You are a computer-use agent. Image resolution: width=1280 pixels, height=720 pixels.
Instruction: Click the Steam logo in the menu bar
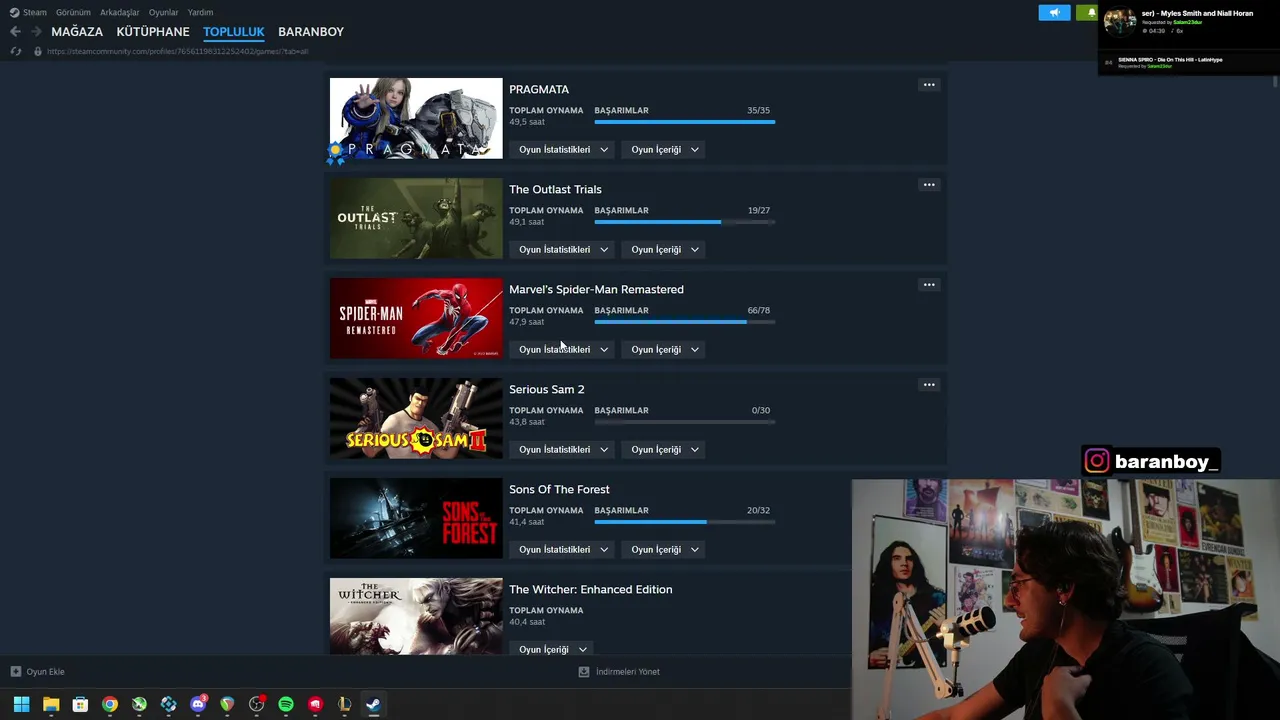pos(14,12)
